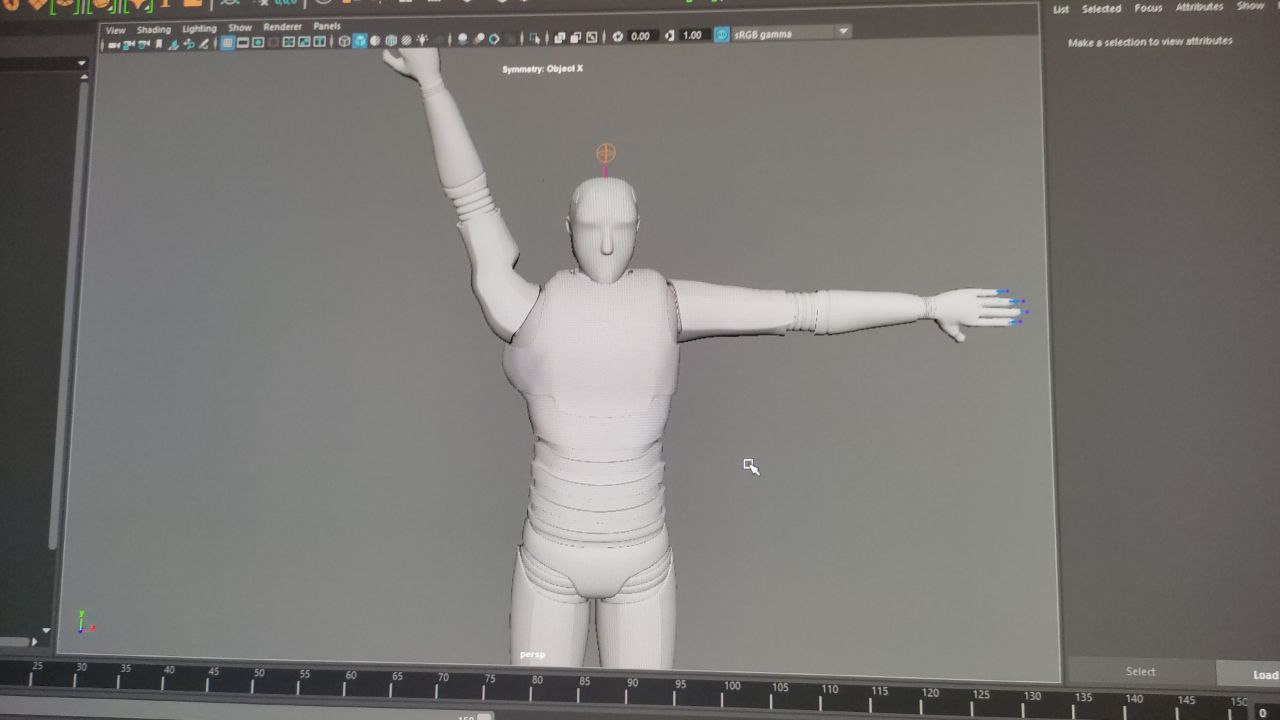Toggle X-Ray display mode
The width and height of the screenshot is (1280, 720).
560,38
